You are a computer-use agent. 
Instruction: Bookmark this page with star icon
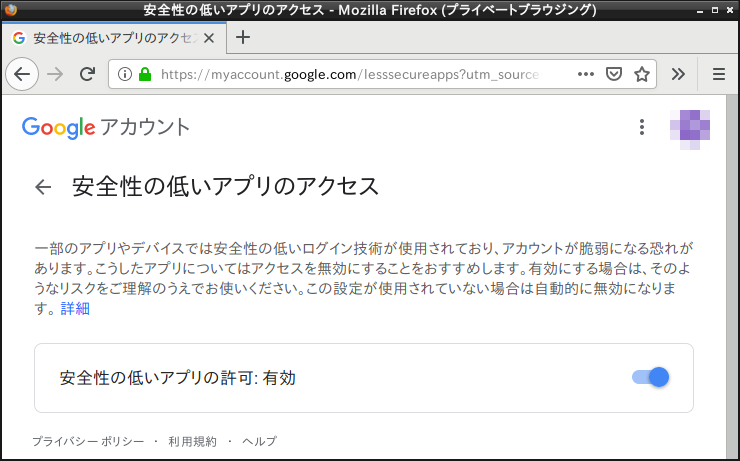click(641, 74)
